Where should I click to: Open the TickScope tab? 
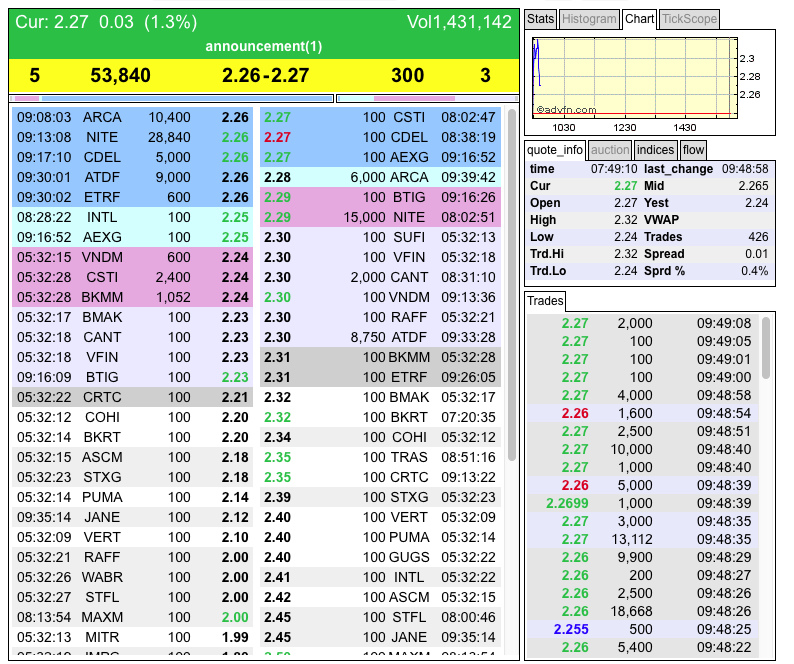click(689, 19)
